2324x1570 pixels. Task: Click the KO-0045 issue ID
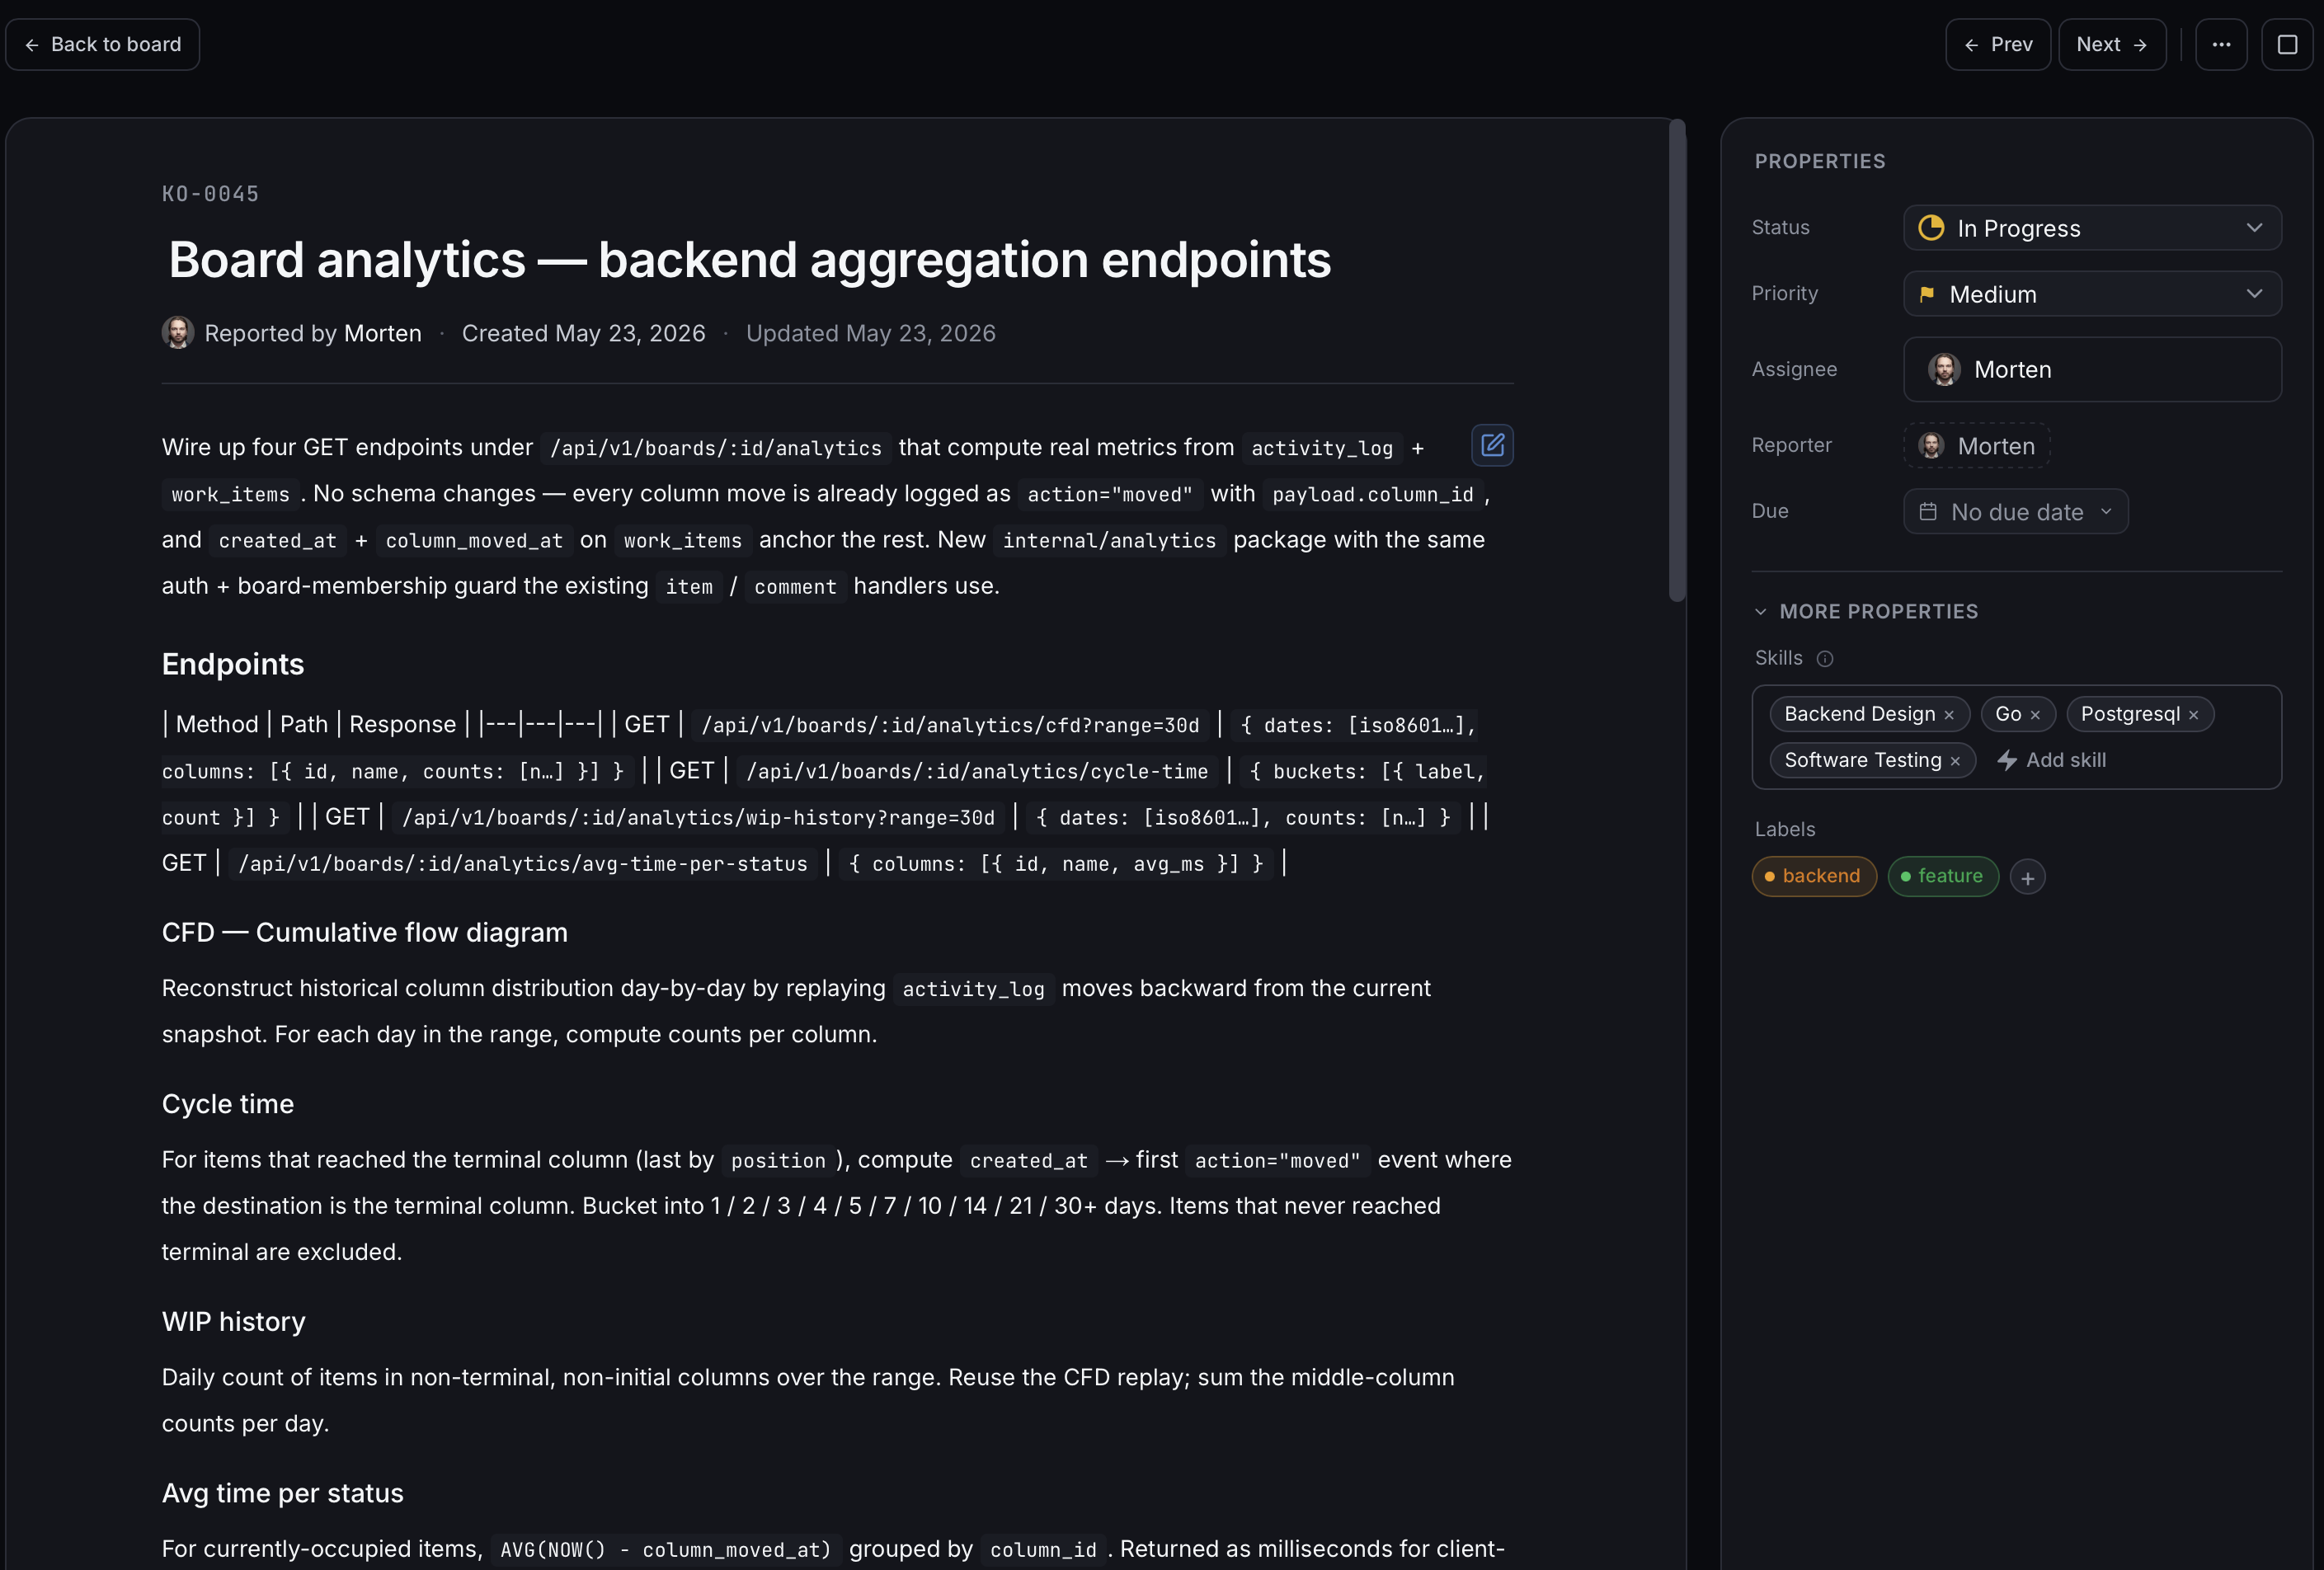[x=211, y=194]
